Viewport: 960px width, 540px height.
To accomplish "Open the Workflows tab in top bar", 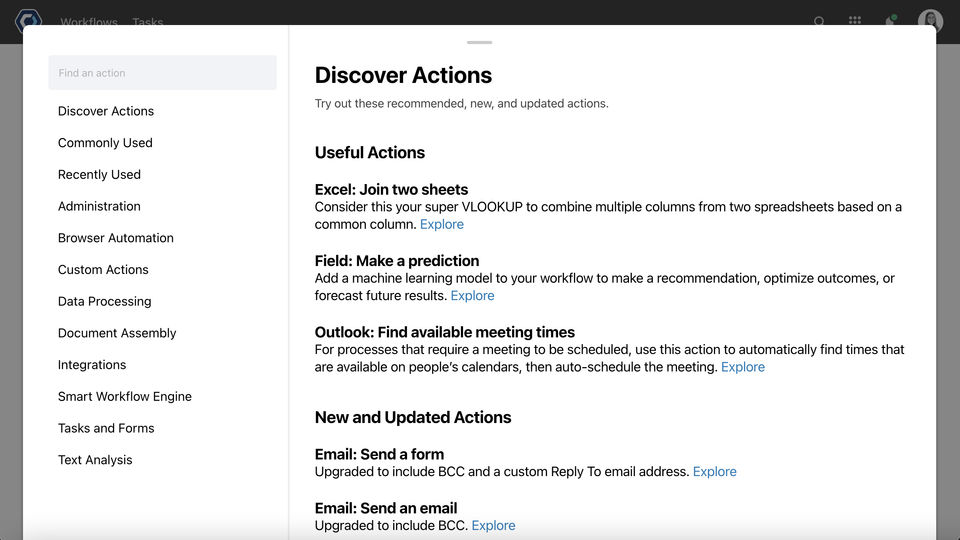I will [x=89, y=21].
